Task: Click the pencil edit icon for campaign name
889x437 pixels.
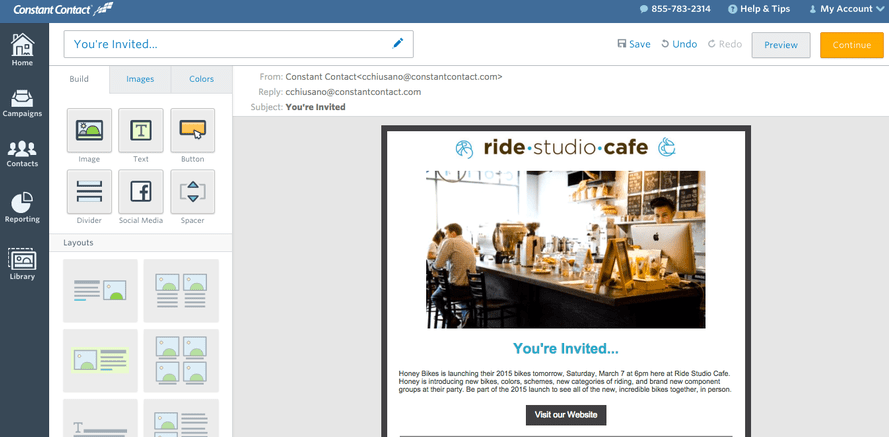Action: 398,44
